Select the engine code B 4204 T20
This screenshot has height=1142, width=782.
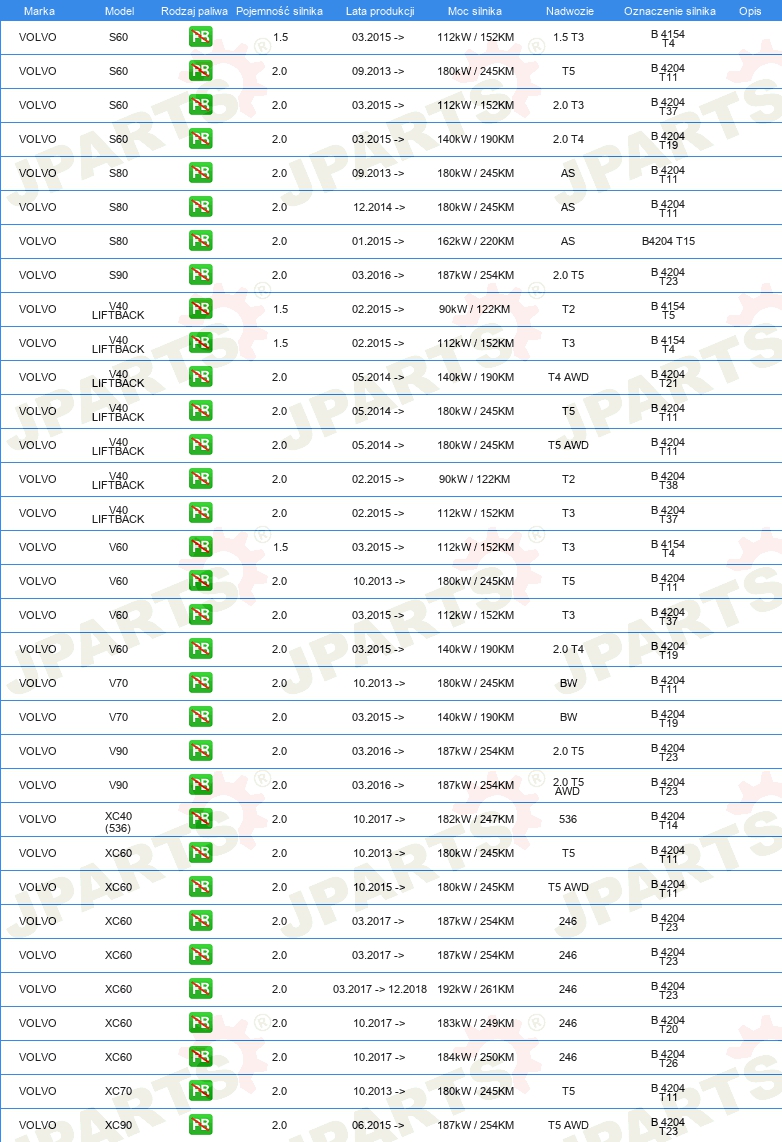click(x=668, y=1024)
